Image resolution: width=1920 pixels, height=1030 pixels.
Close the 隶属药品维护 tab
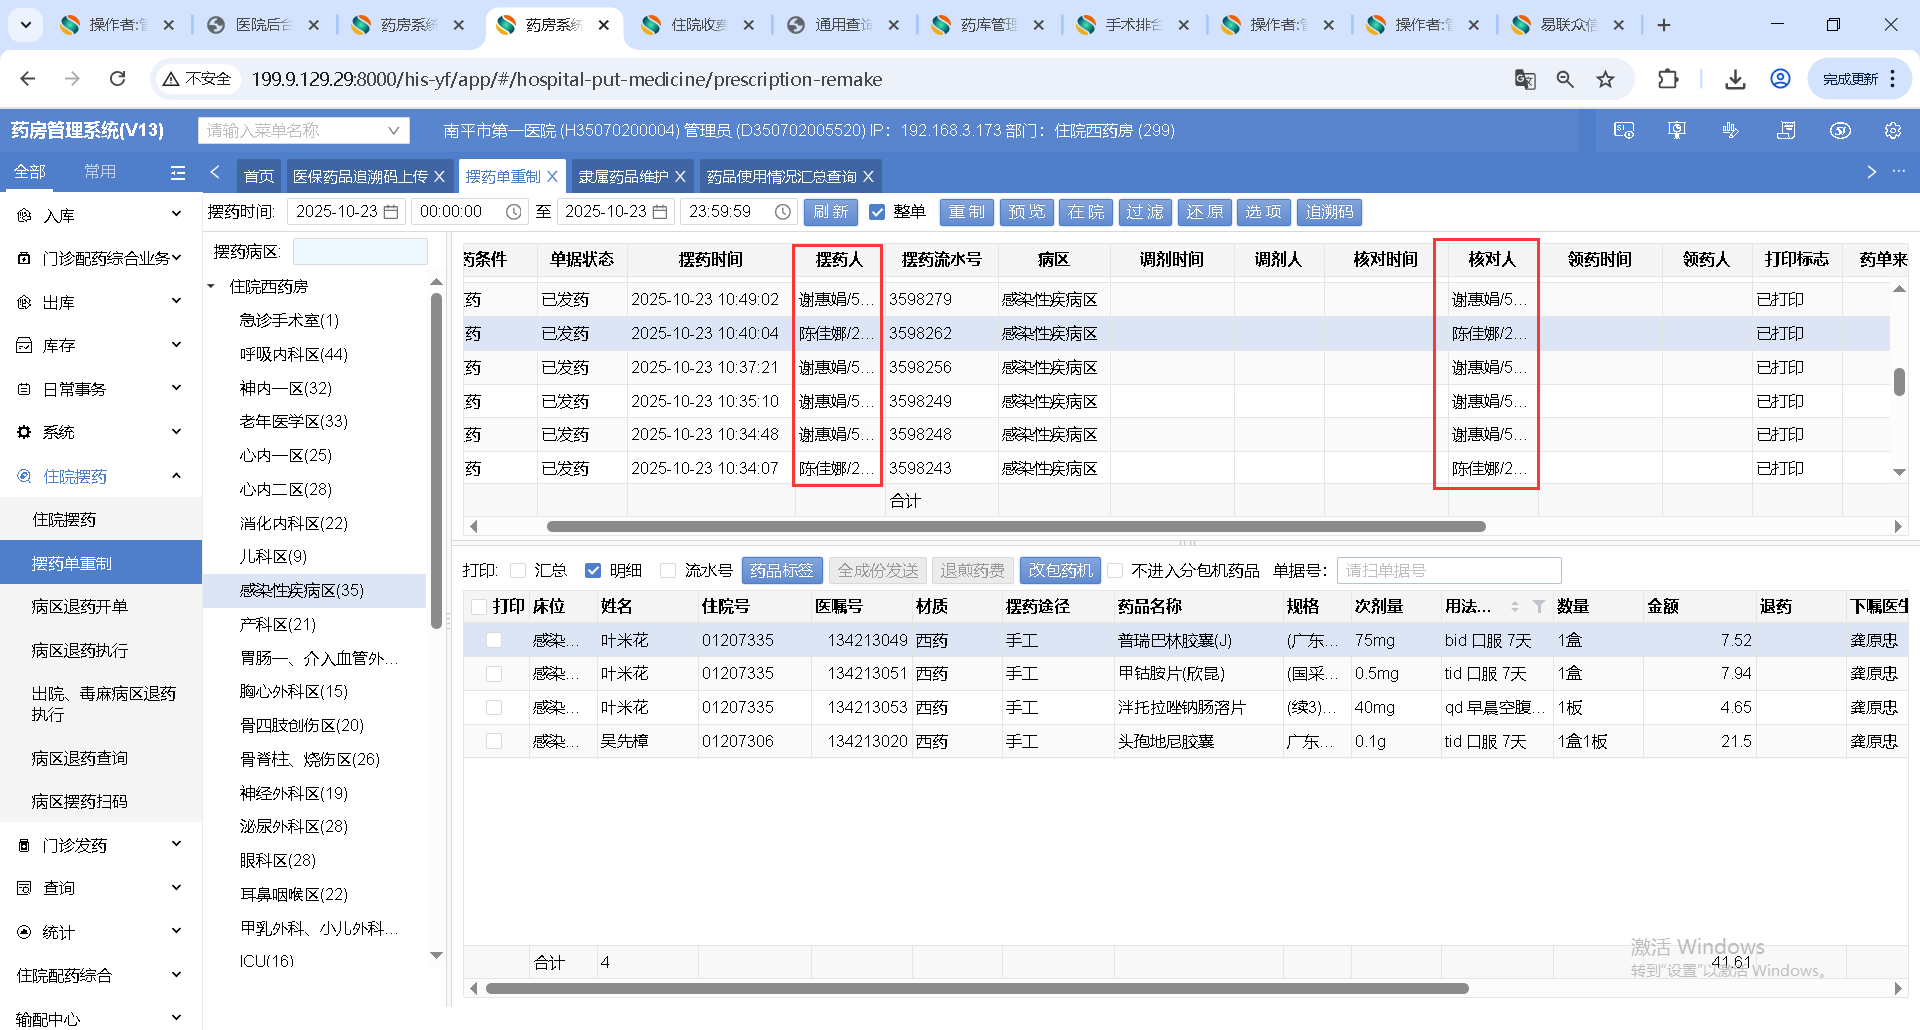click(681, 177)
